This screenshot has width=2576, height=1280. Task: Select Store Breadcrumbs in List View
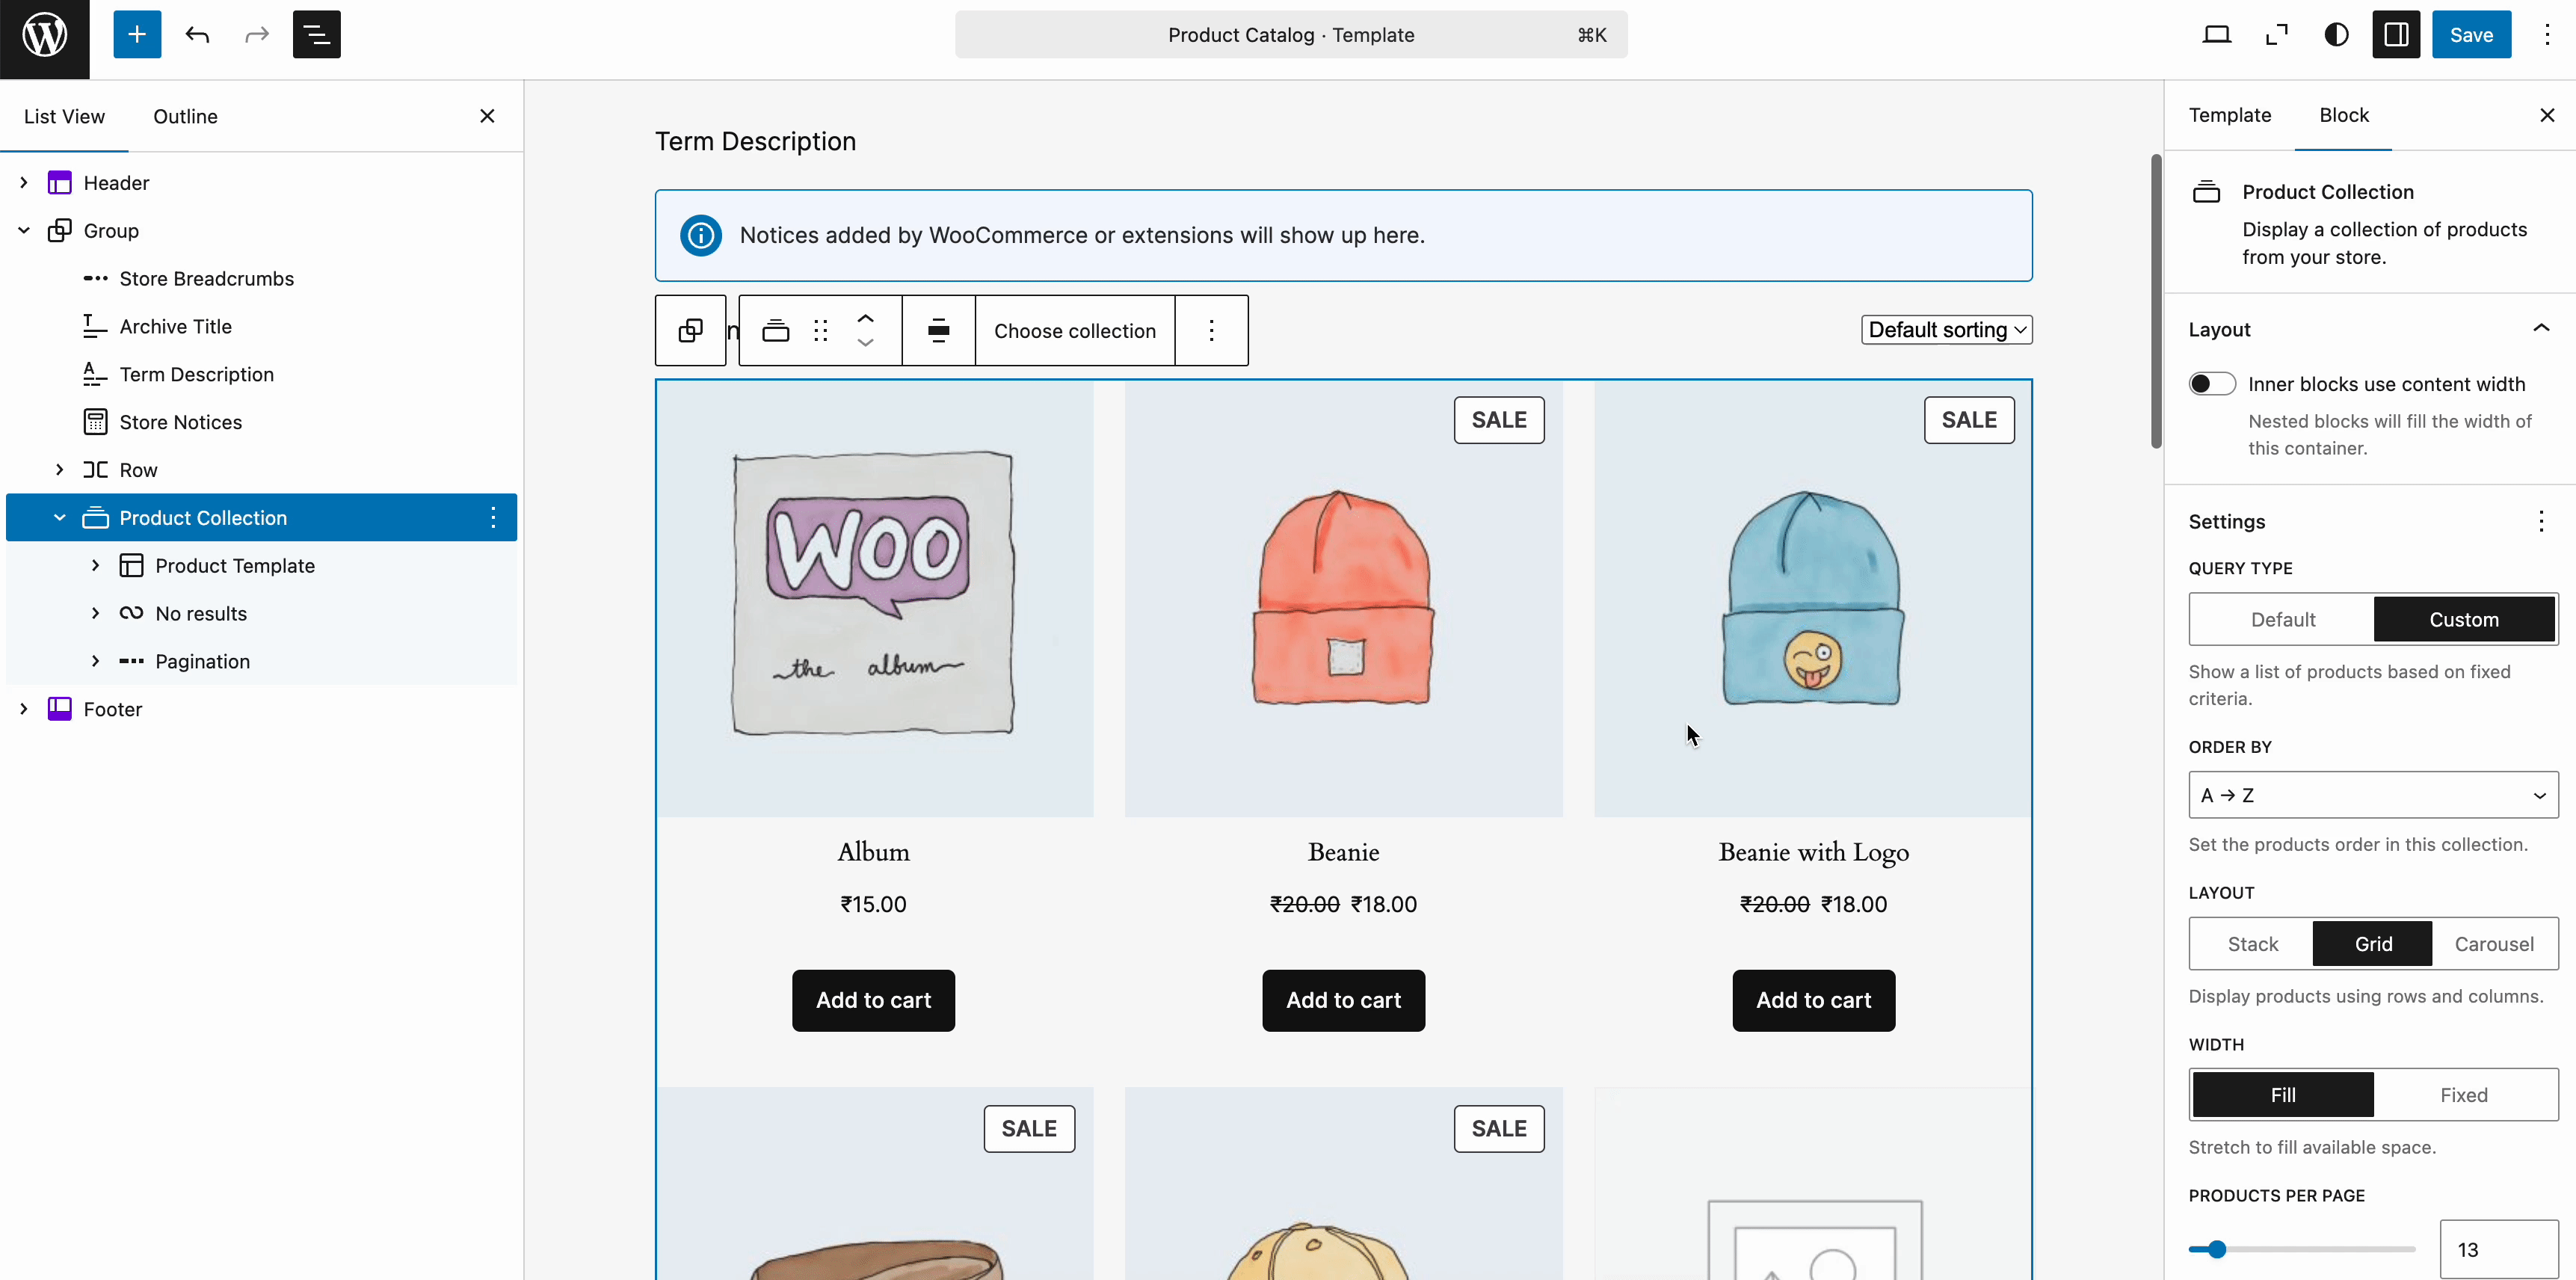[206, 279]
